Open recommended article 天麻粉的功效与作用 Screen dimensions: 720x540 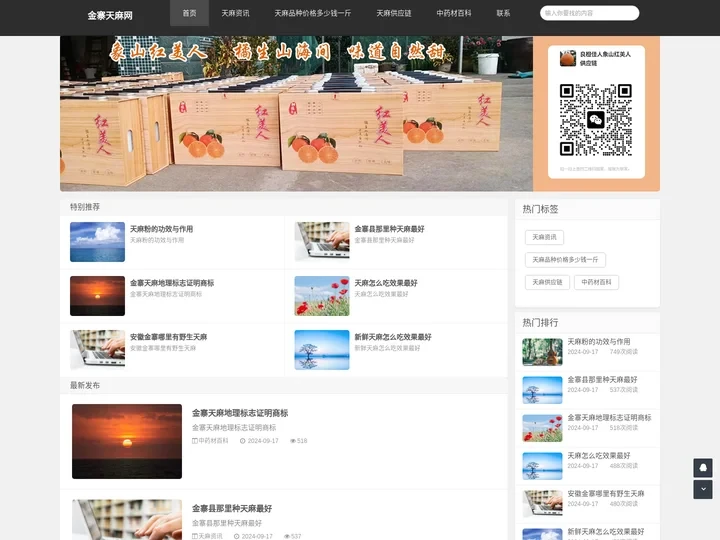[x=161, y=229]
